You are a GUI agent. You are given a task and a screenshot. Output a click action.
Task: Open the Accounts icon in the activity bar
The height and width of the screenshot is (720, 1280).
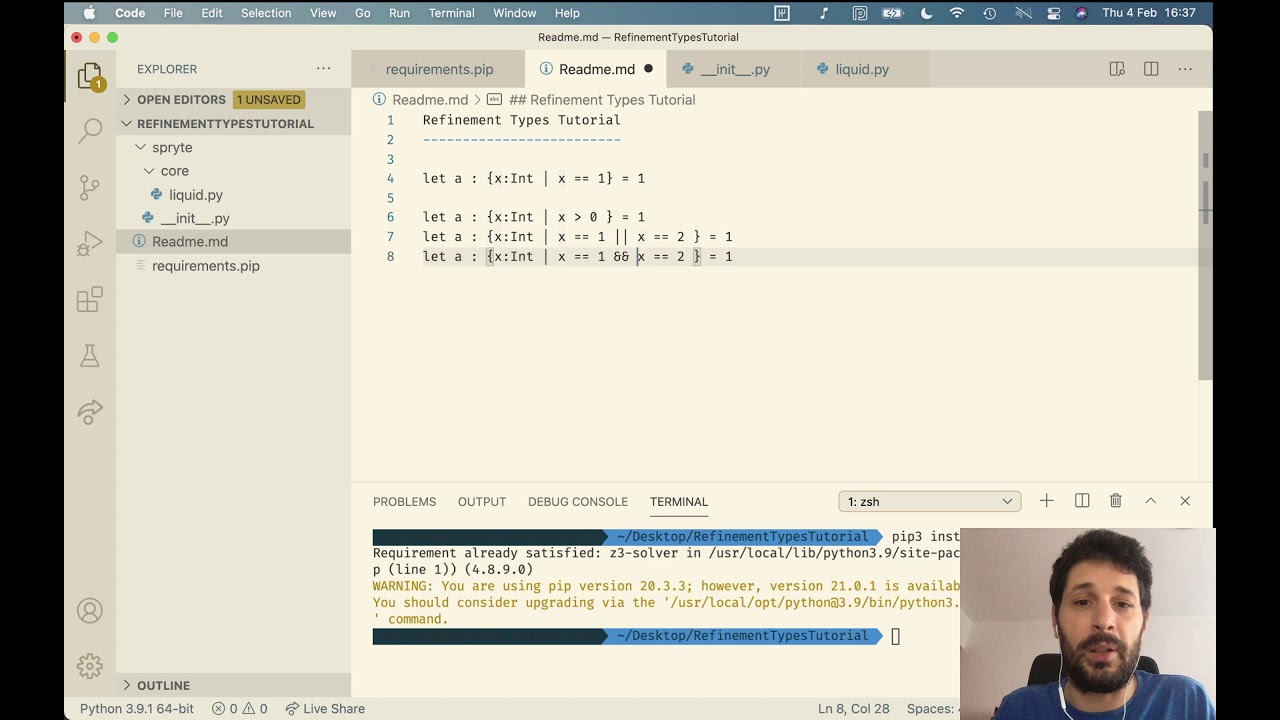(x=90, y=610)
